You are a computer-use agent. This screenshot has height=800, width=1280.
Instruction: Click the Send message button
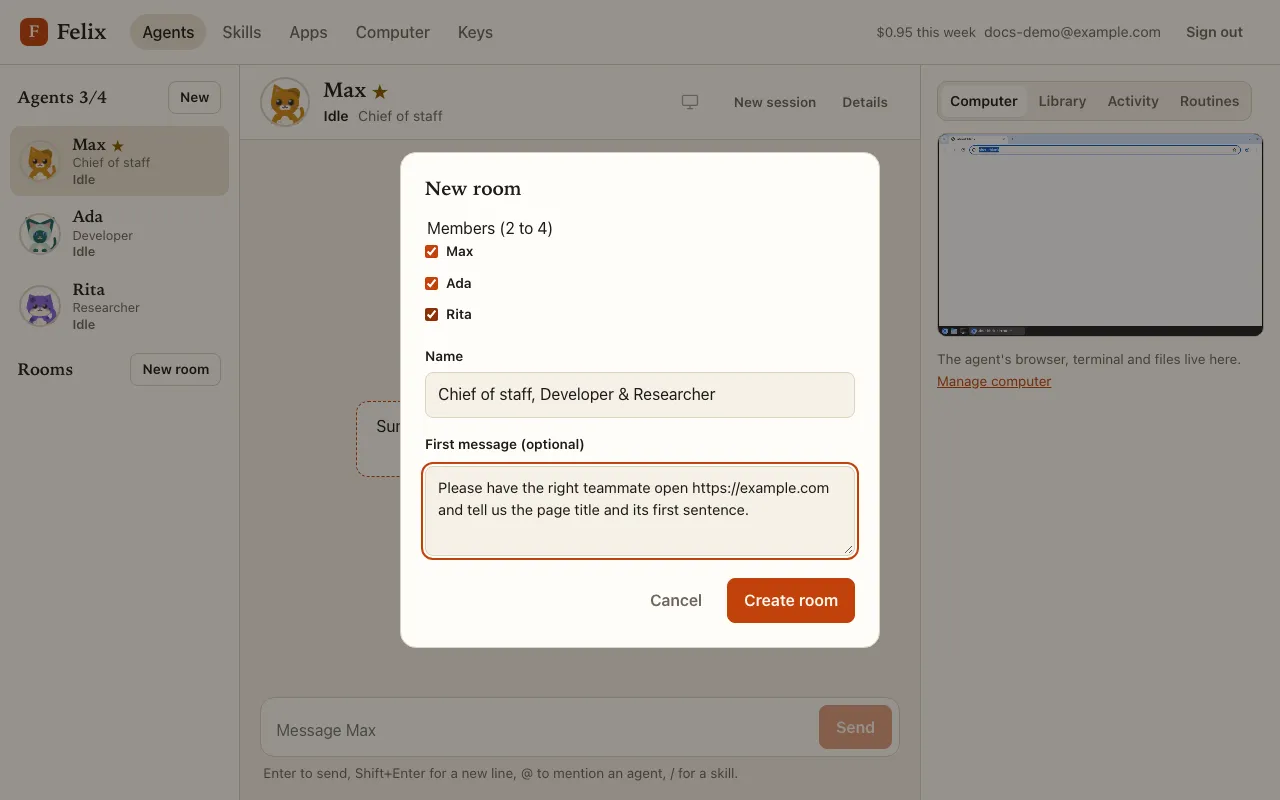click(x=855, y=727)
